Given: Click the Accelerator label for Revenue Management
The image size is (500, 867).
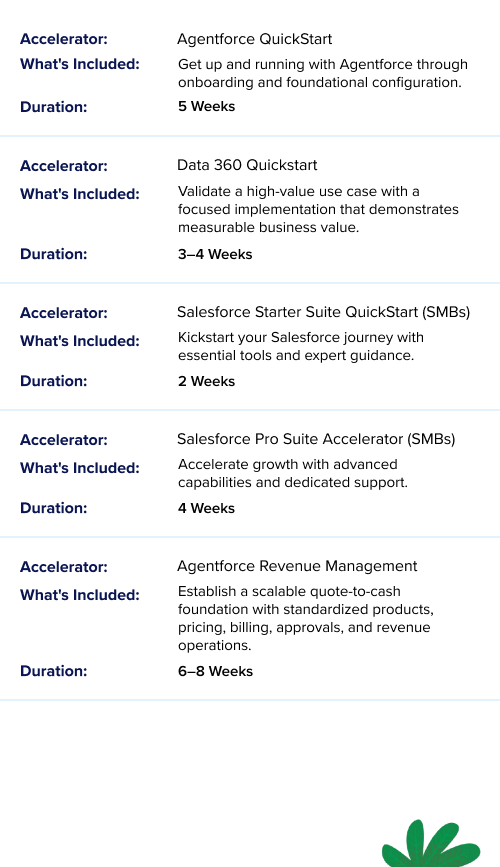Looking at the screenshot, I should (x=64, y=567).
